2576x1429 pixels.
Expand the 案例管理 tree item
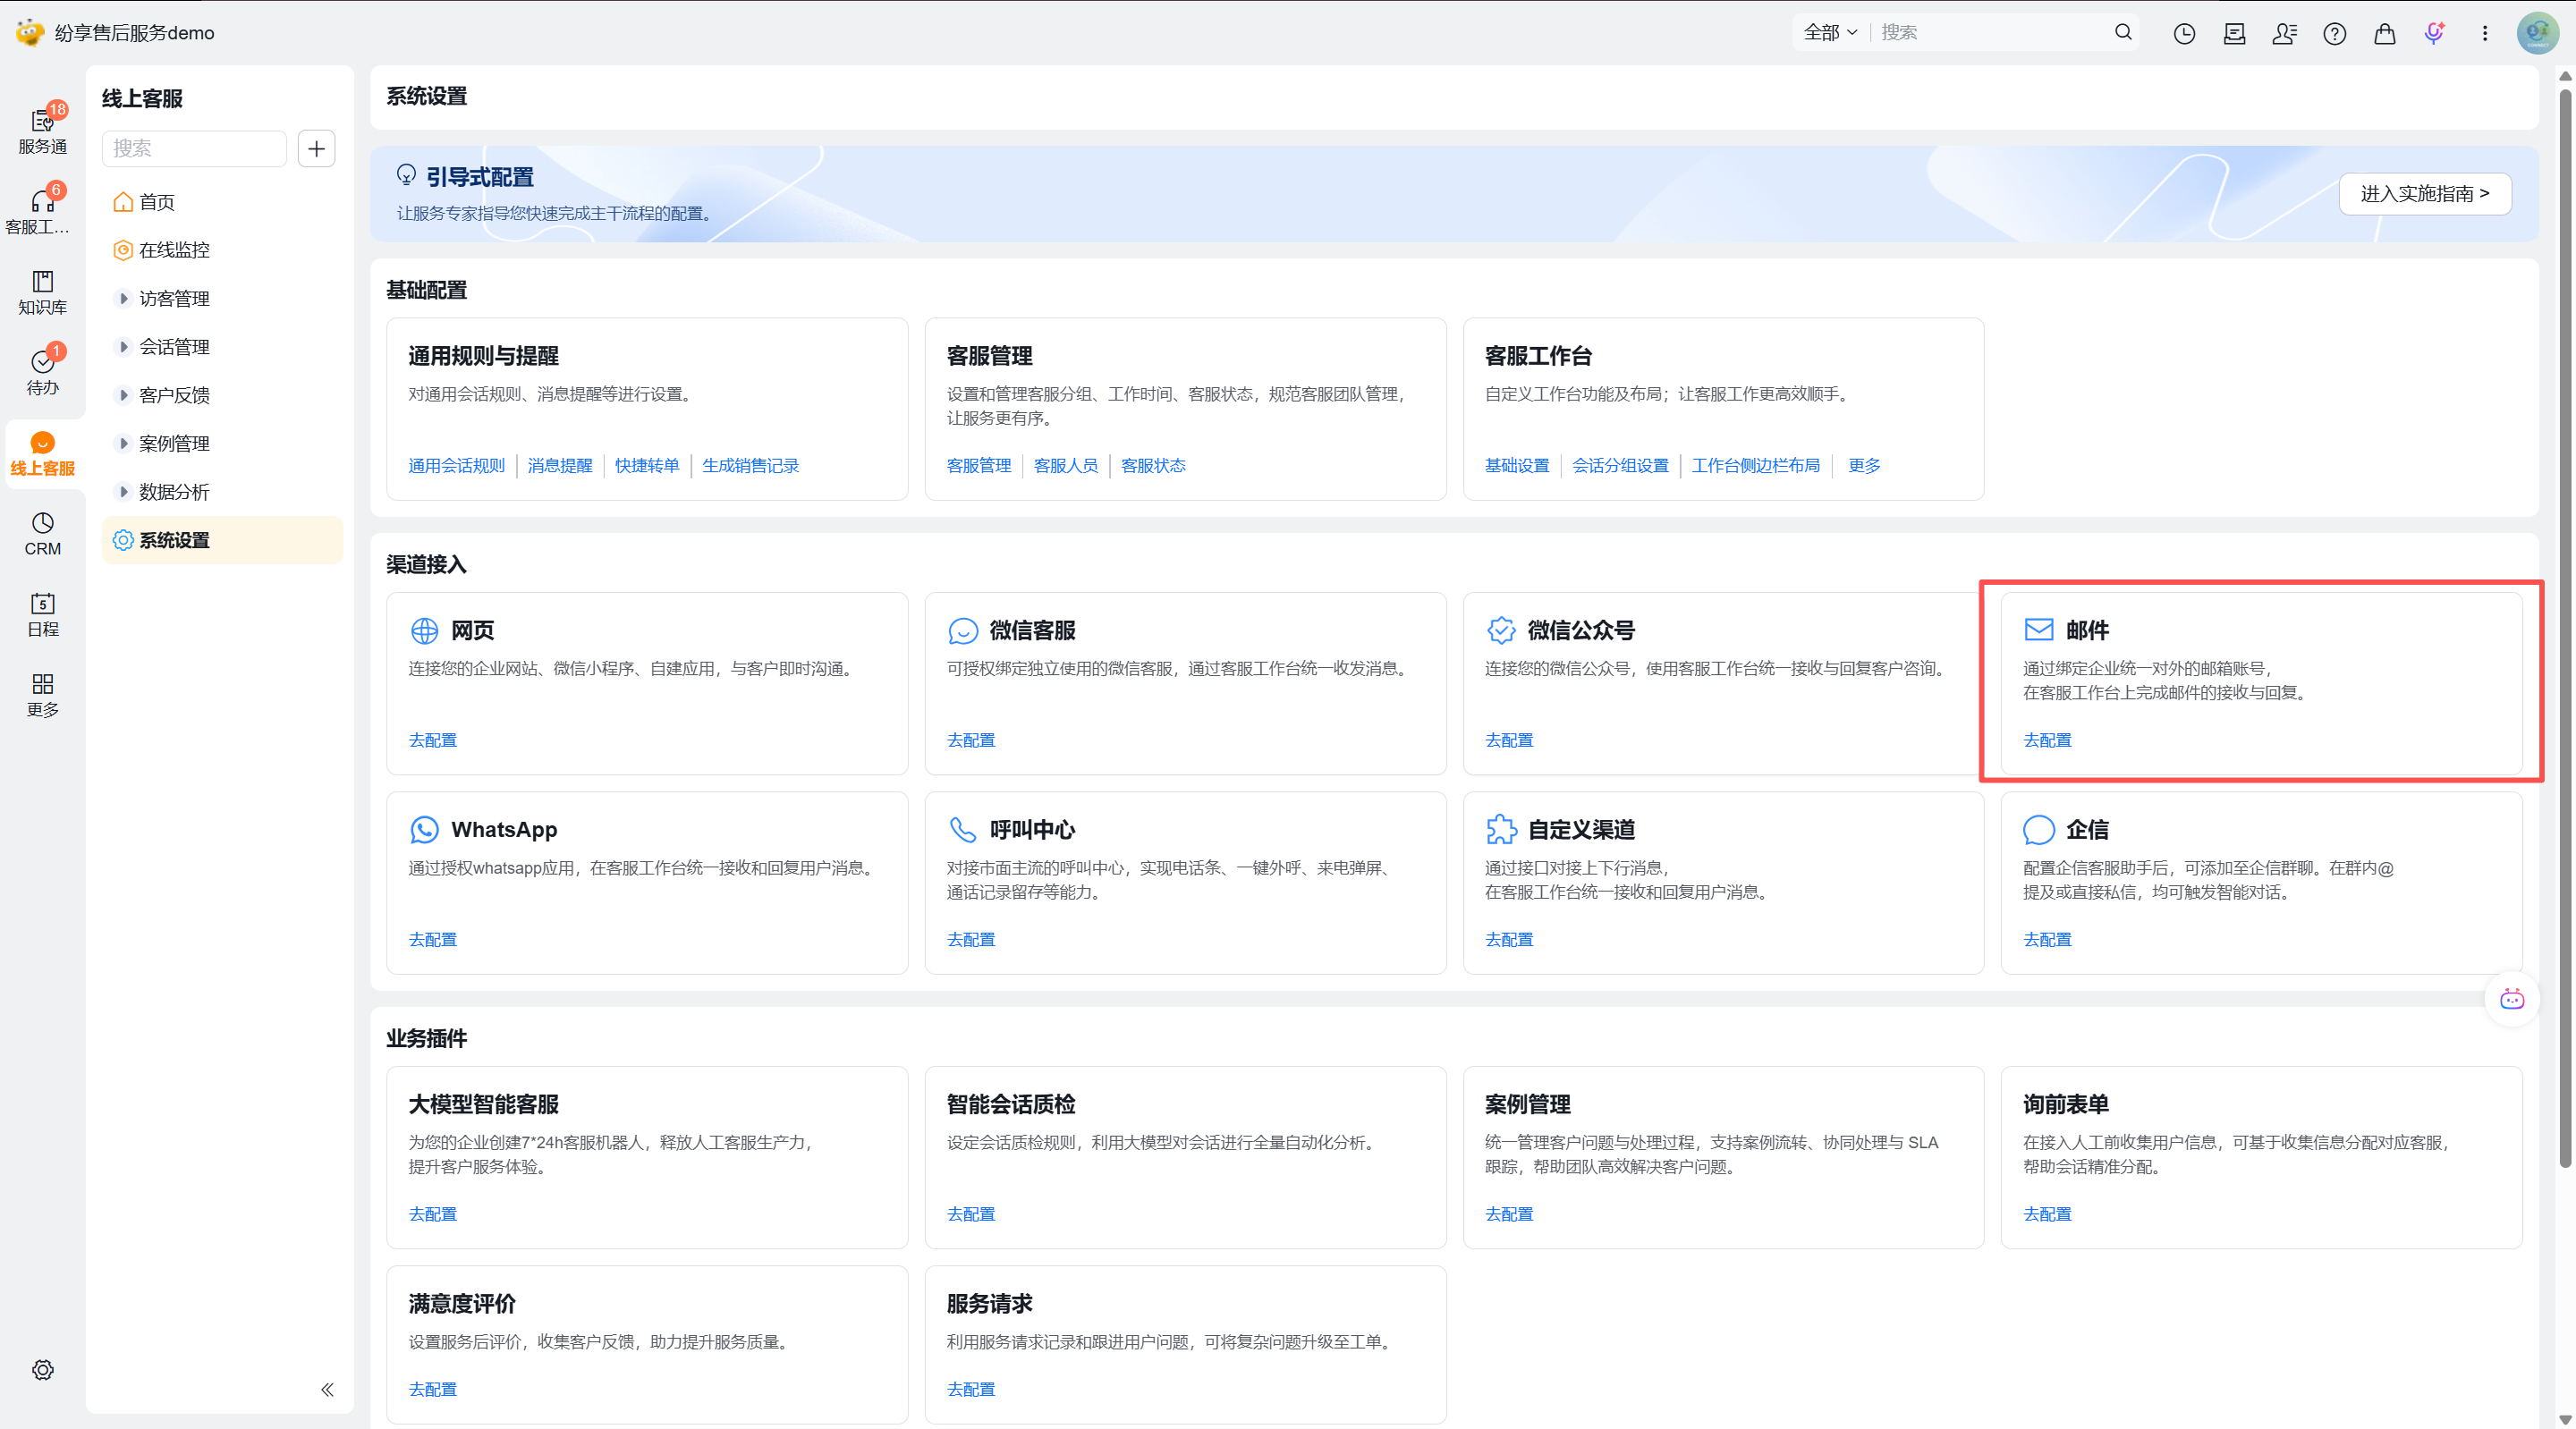[123, 443]
